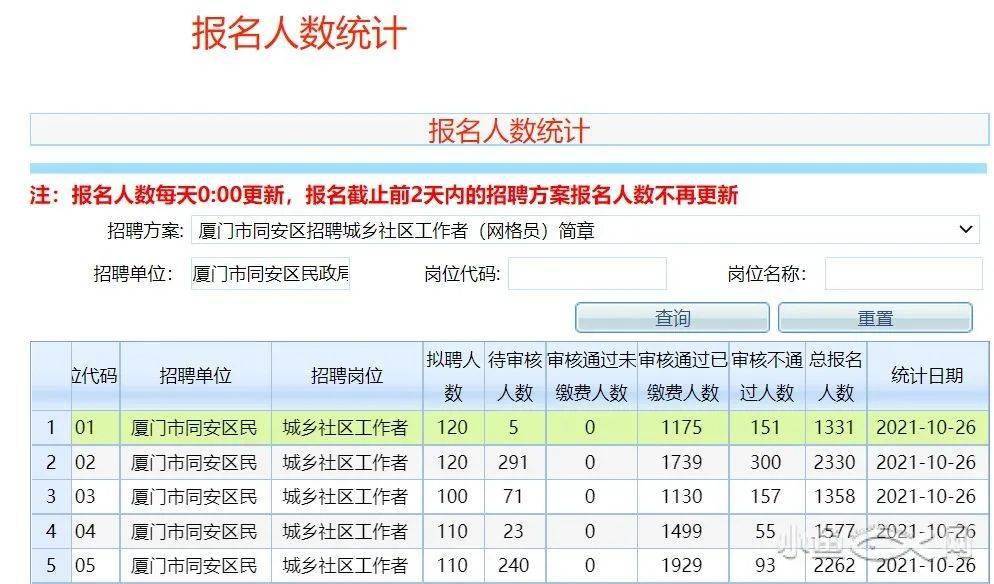Click the 招聘岗位 column header

tap(346, 376)
